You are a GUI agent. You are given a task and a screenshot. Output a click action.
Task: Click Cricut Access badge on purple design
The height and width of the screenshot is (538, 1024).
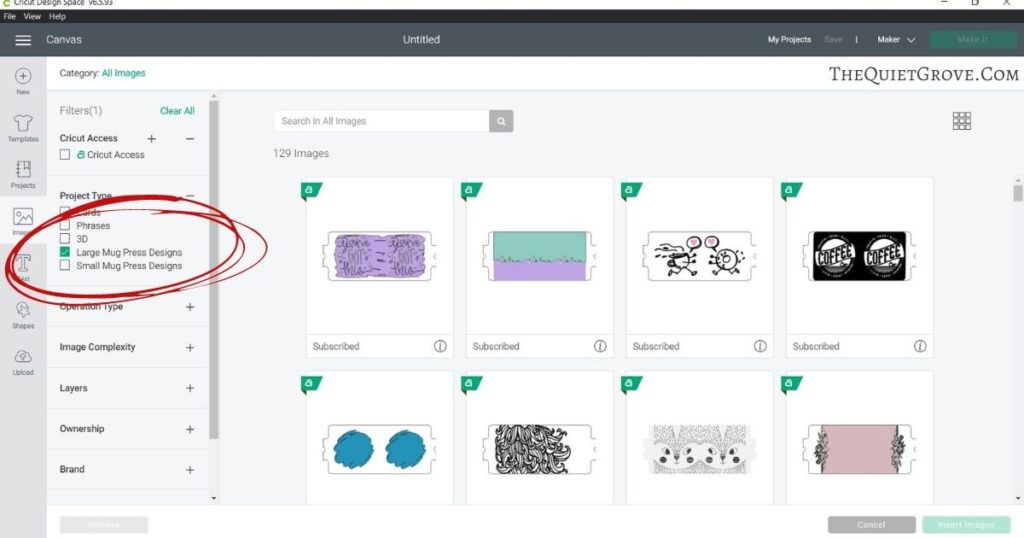[x=311, y=190]
